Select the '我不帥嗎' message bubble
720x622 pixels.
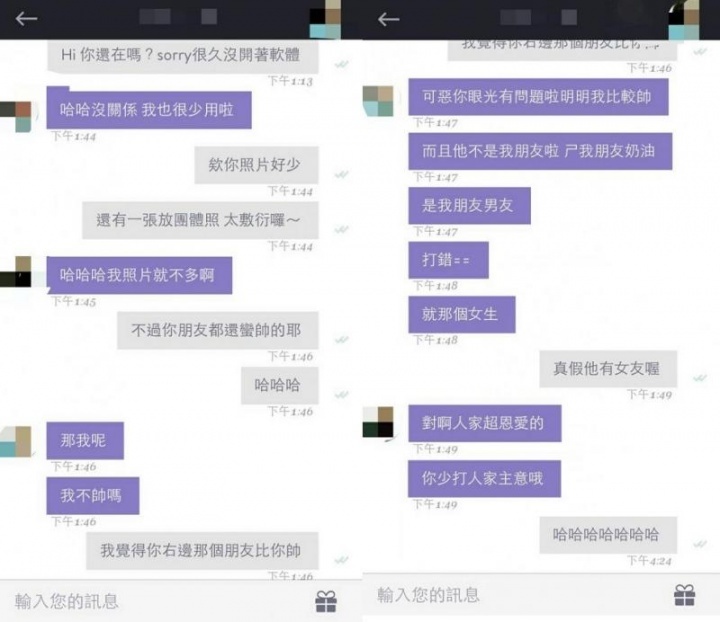coord(93,496)
